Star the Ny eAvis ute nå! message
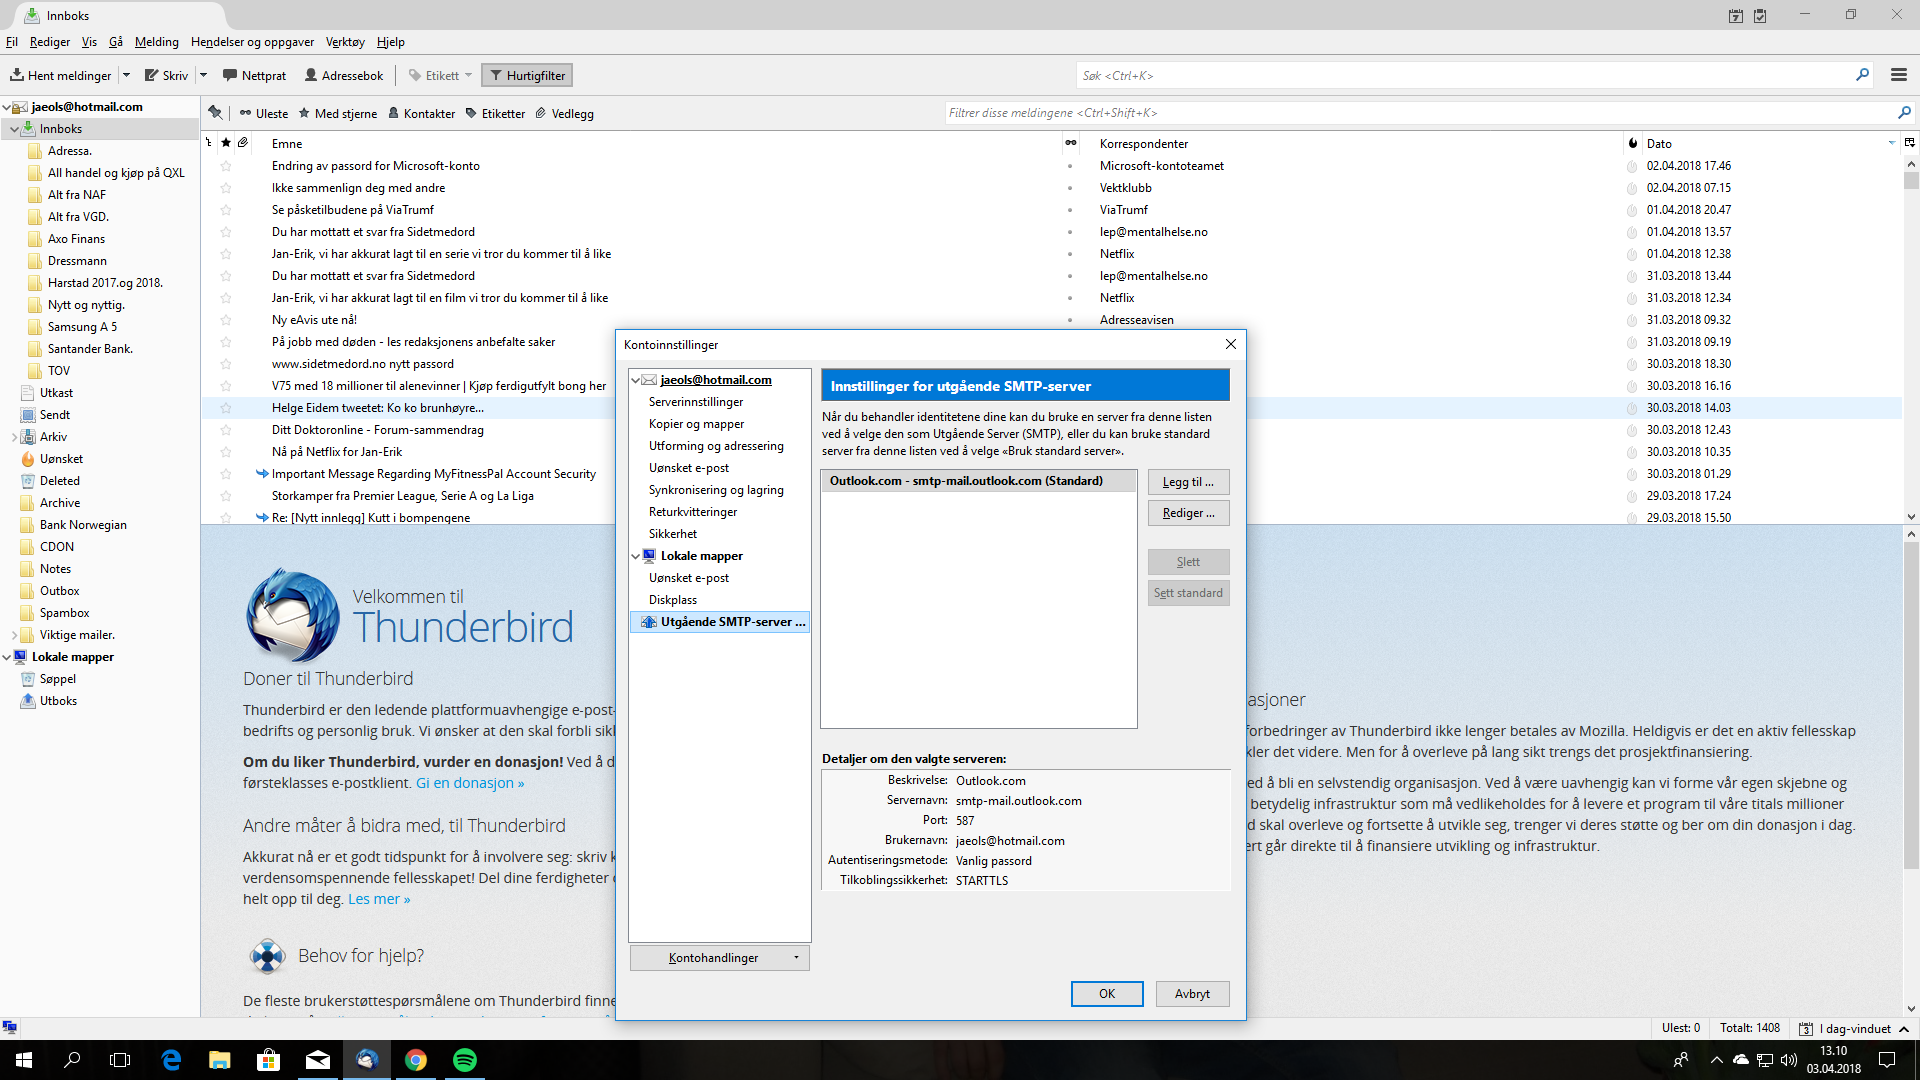Viewport: 1920px width, 1080px height. pyautogui.click(x=226, y=320)
